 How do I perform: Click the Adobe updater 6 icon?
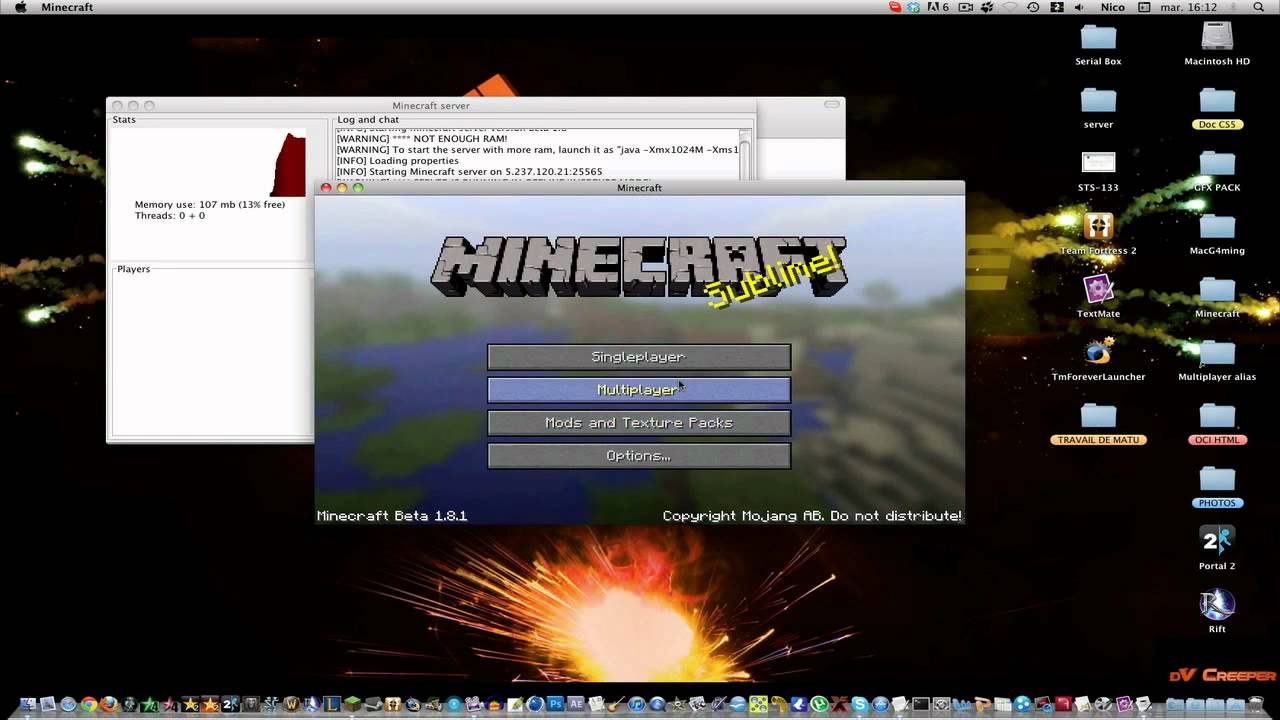tap(938, 7)
